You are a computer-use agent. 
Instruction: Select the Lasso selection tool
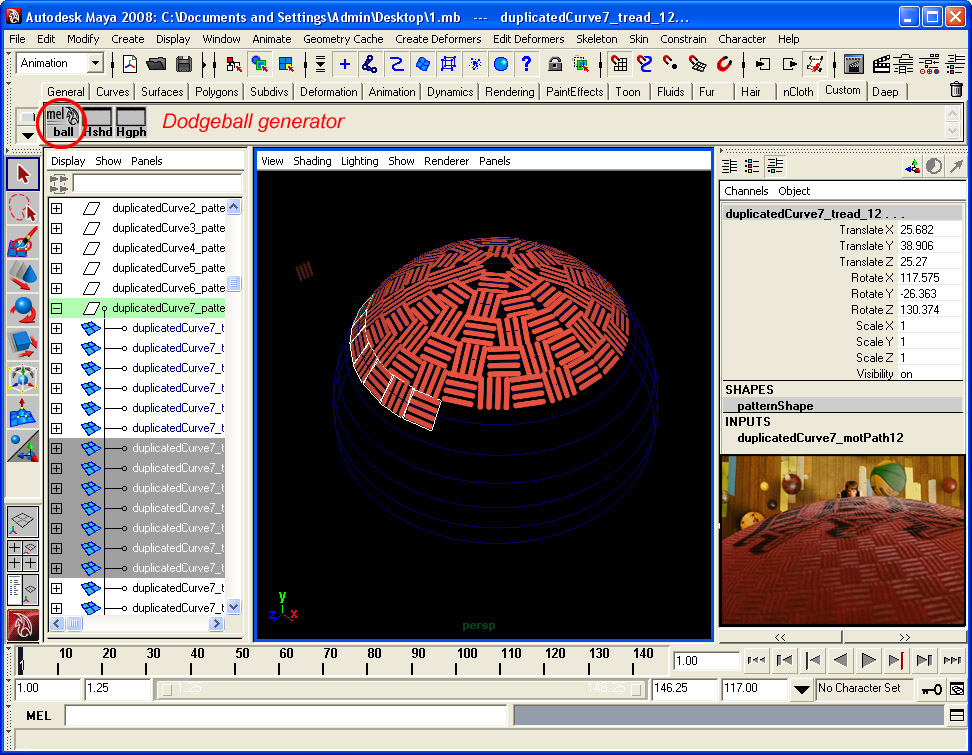(x=23, y=208)
